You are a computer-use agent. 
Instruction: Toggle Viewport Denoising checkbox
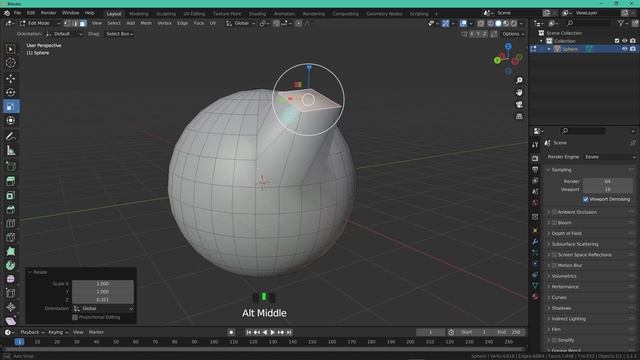click(x=586, y=199)
